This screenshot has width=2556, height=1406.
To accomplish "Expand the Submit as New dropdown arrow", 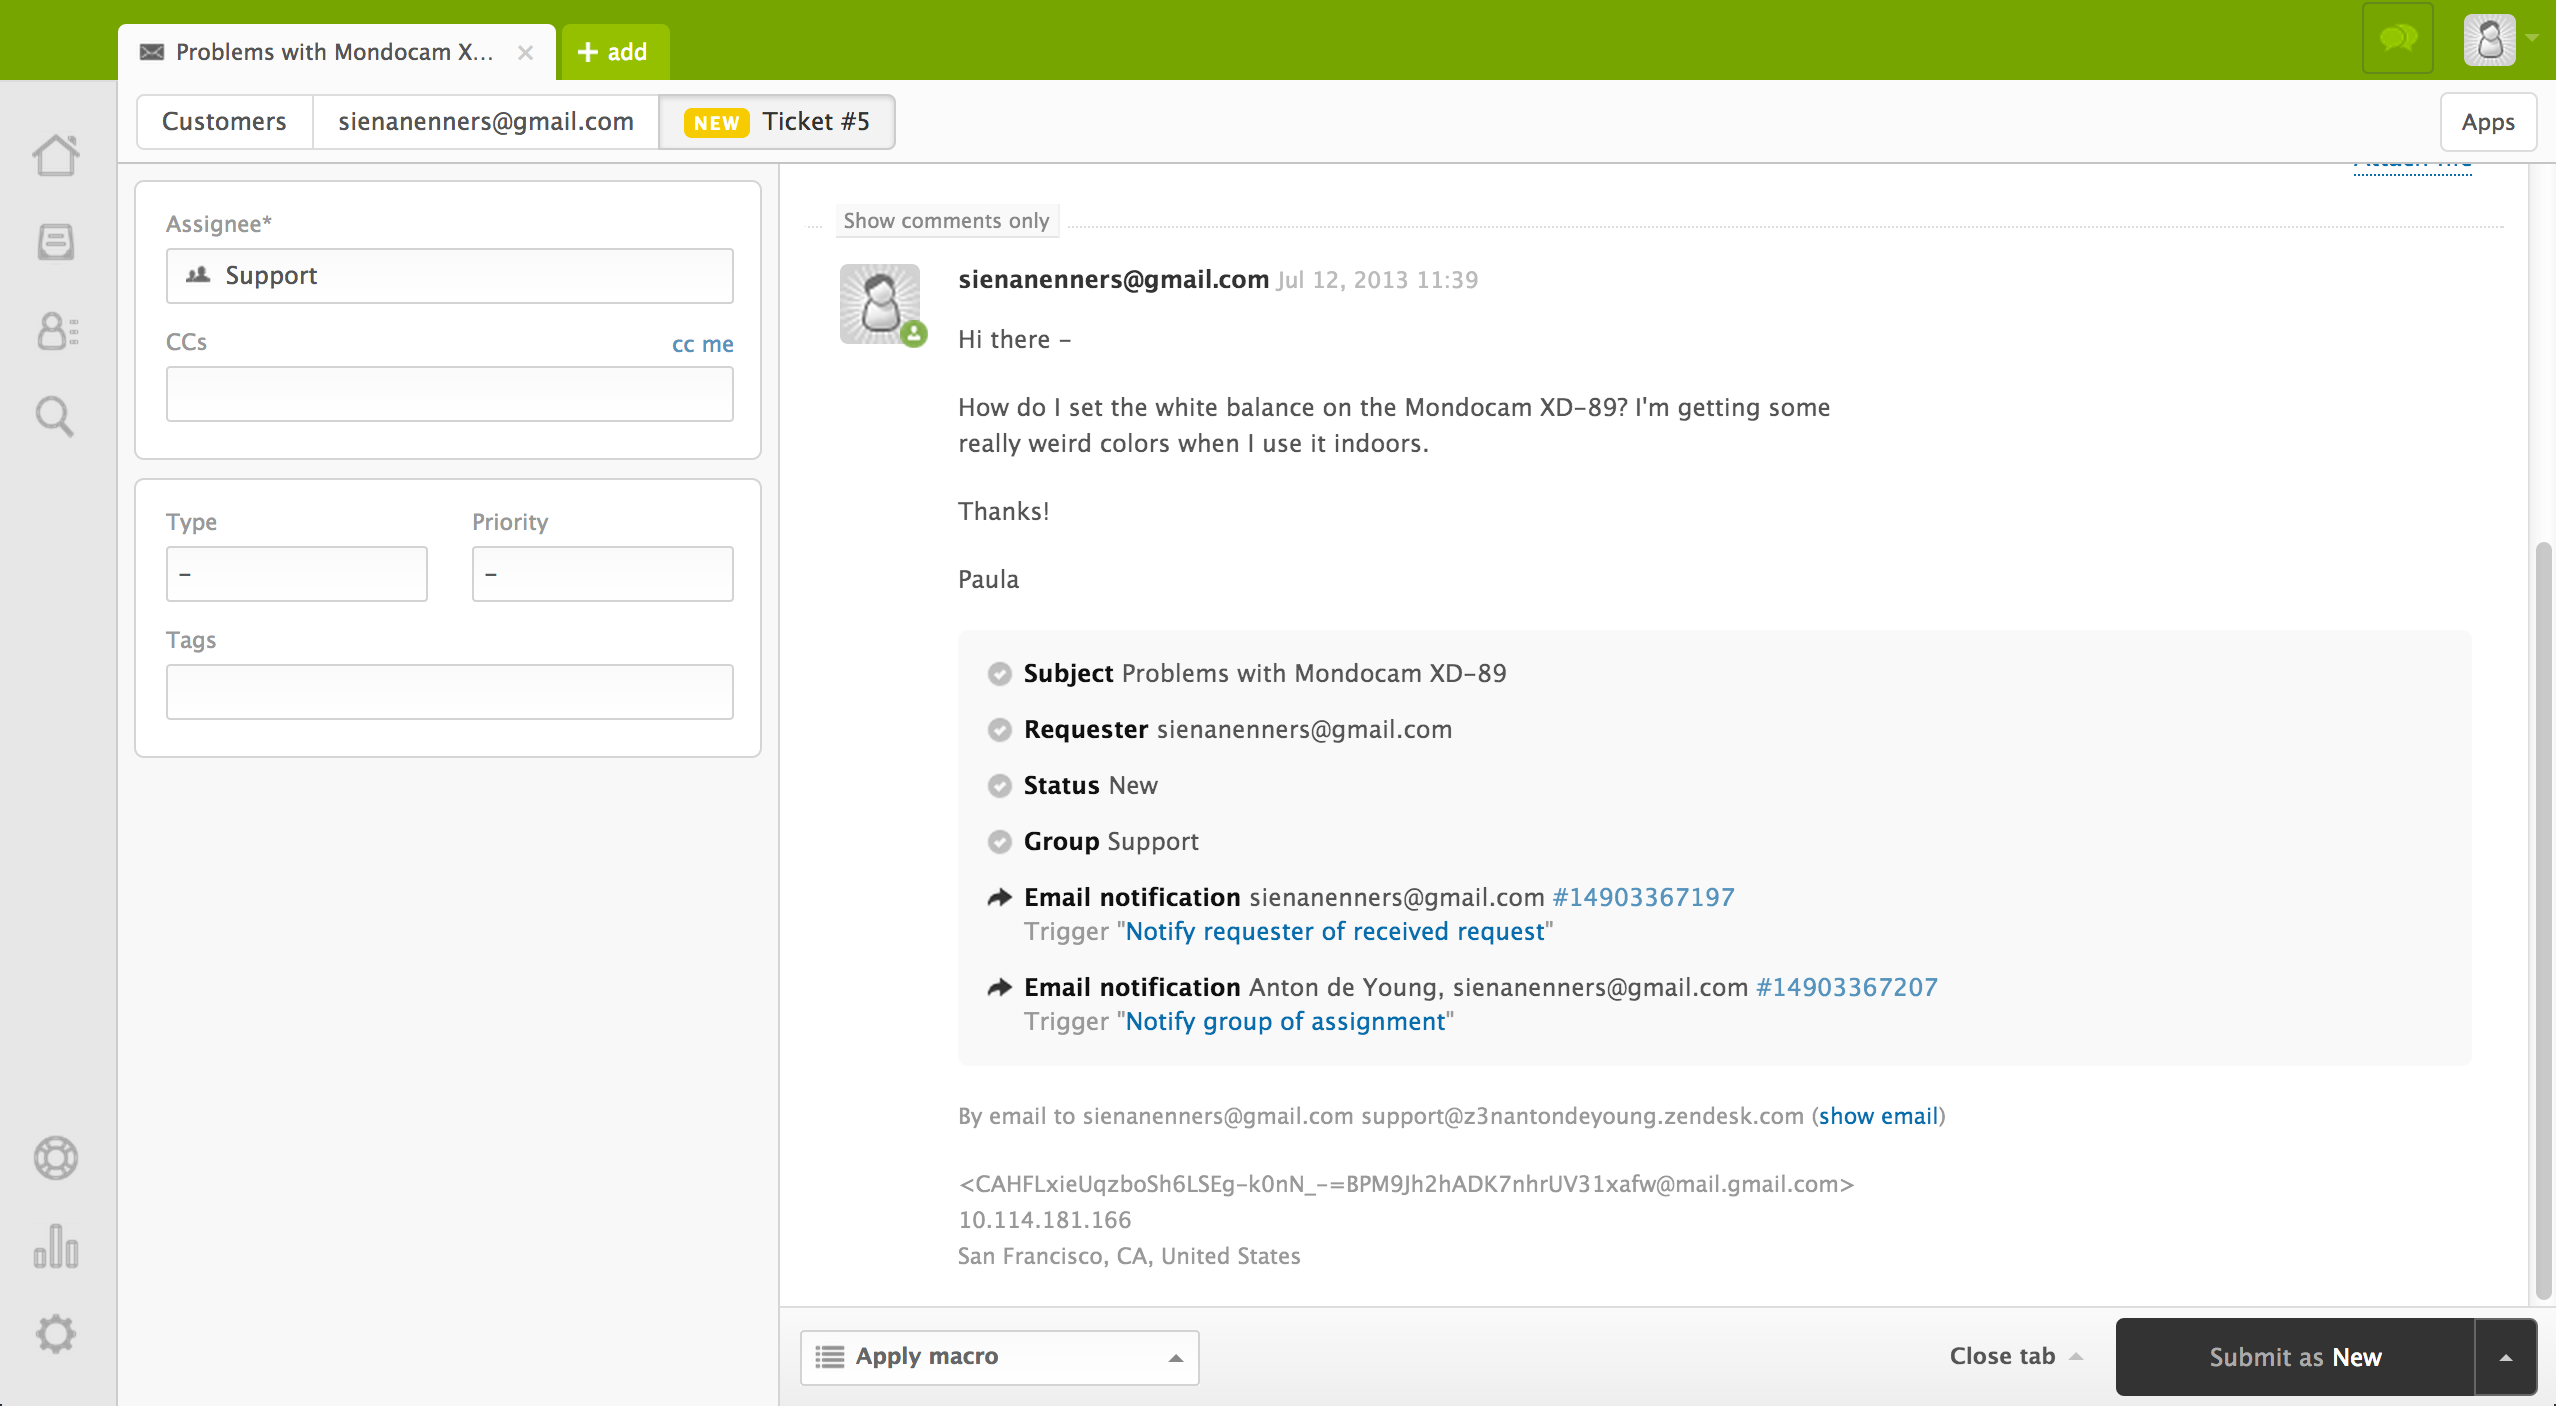I will coord(2505,1356).
